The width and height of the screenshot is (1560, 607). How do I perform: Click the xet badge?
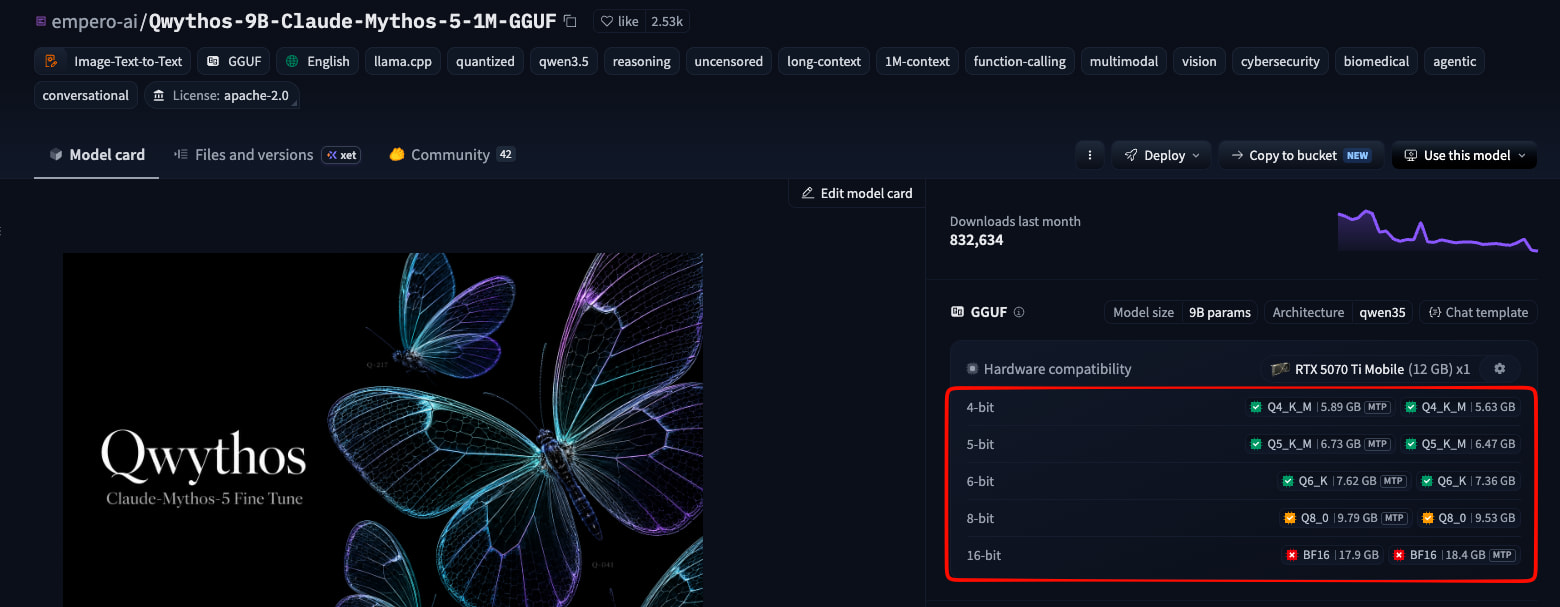341,155
